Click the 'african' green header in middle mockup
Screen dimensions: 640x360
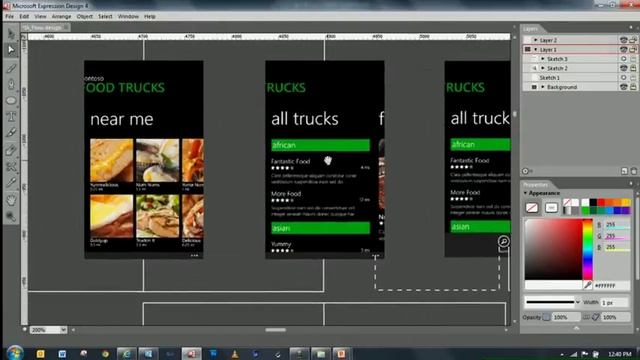click(x=320, y=145)
